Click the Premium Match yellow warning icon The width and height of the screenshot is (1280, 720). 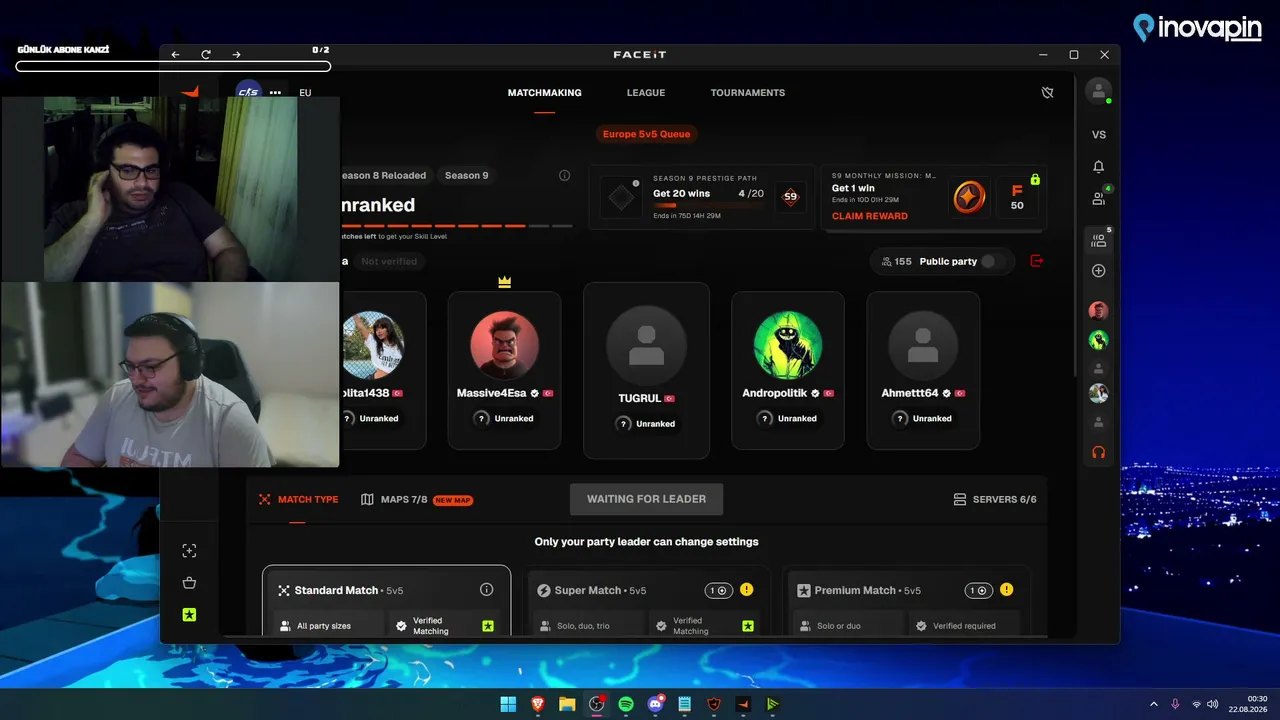(1006, 590)
